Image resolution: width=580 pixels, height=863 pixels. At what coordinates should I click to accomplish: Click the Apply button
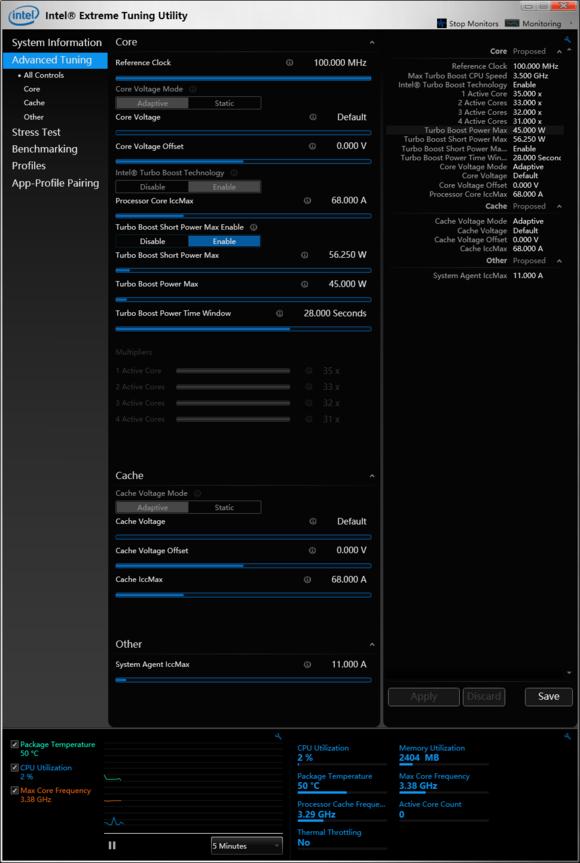pos(424,697)
